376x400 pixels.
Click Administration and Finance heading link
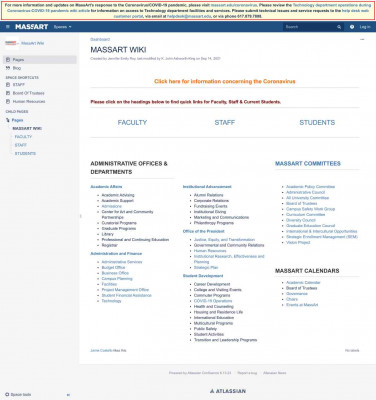(116, 254)
